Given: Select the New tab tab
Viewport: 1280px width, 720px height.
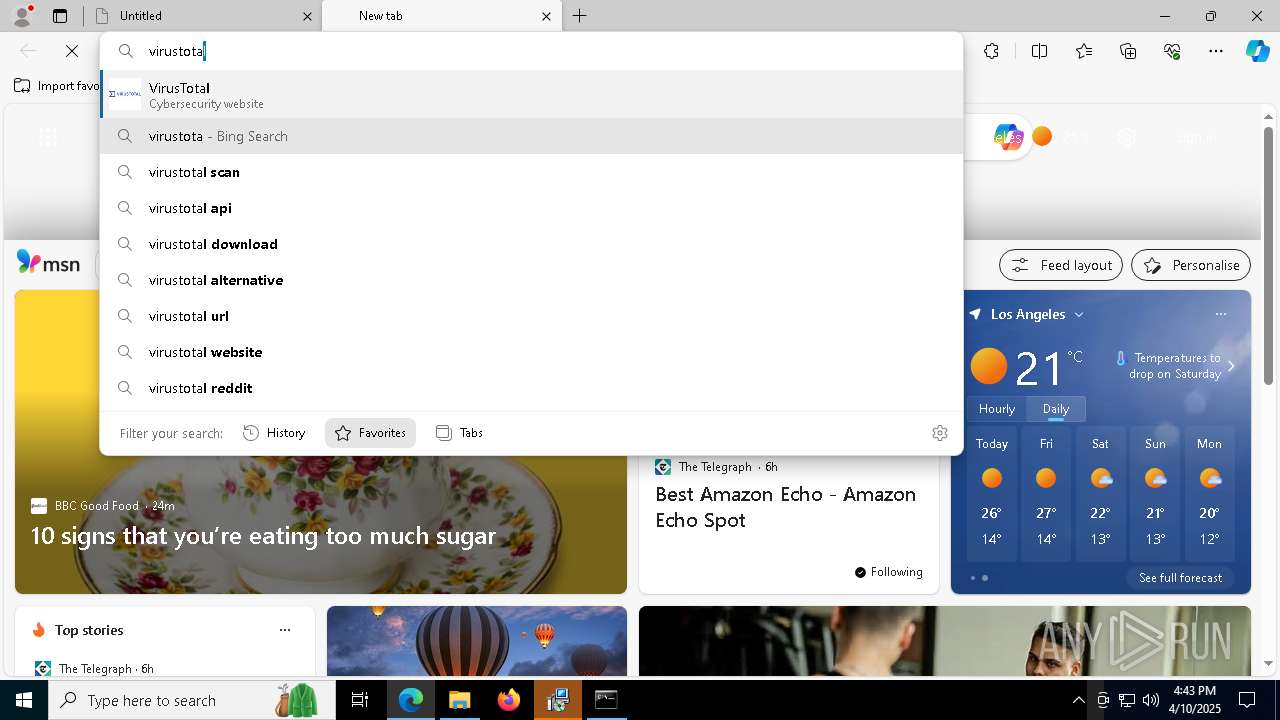Looking at the screenshot, I should point(441,16).
